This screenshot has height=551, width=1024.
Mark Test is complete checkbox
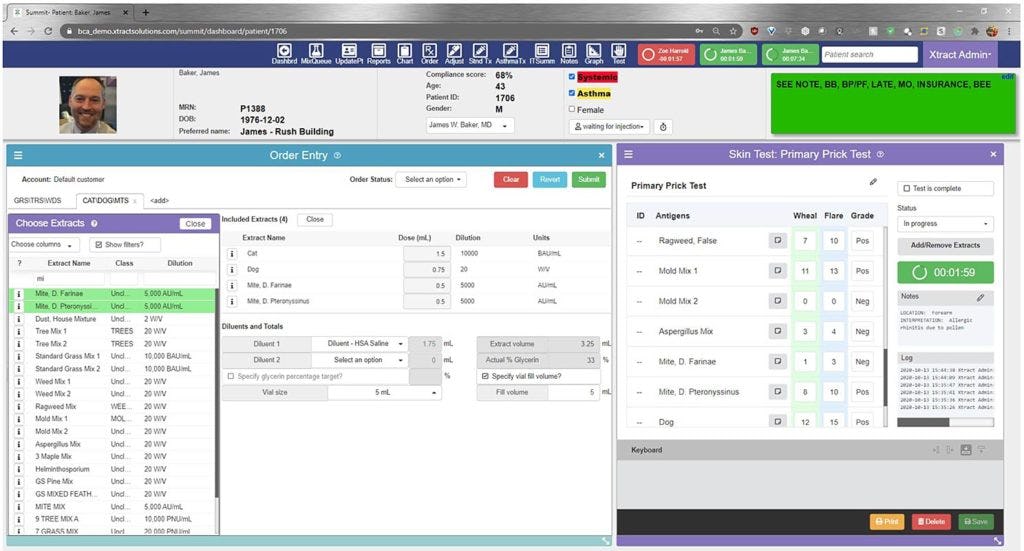(x=906, y=189)
